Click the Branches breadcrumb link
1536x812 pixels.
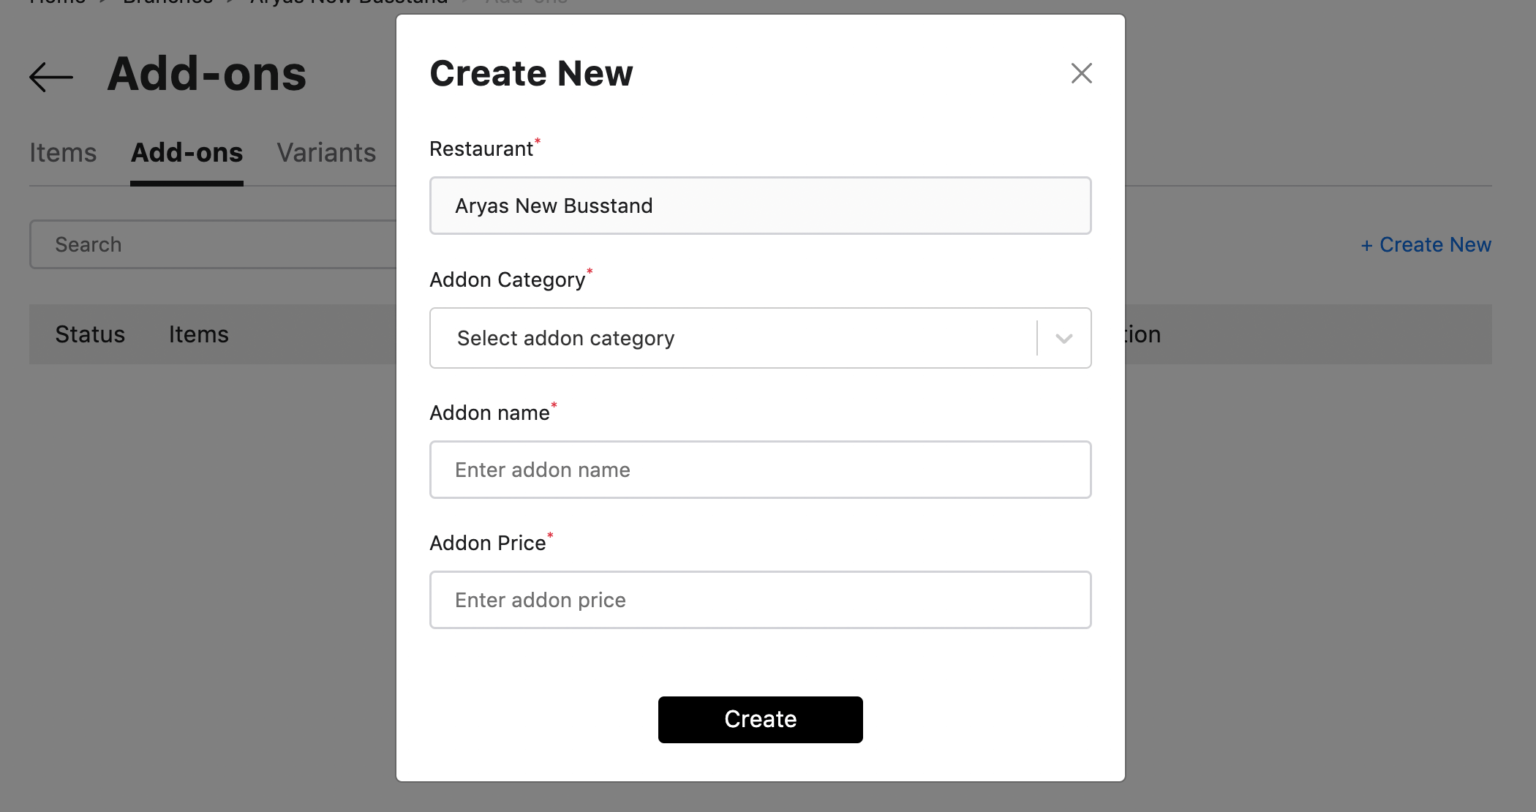(x=168, y=3)
